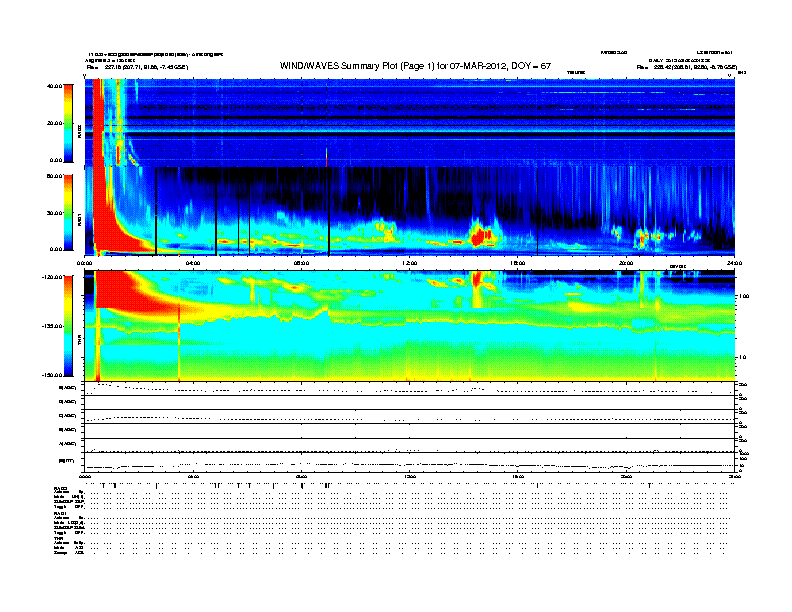
Task: Click the vertical RAD1 axis label
Action: (79, 219)
